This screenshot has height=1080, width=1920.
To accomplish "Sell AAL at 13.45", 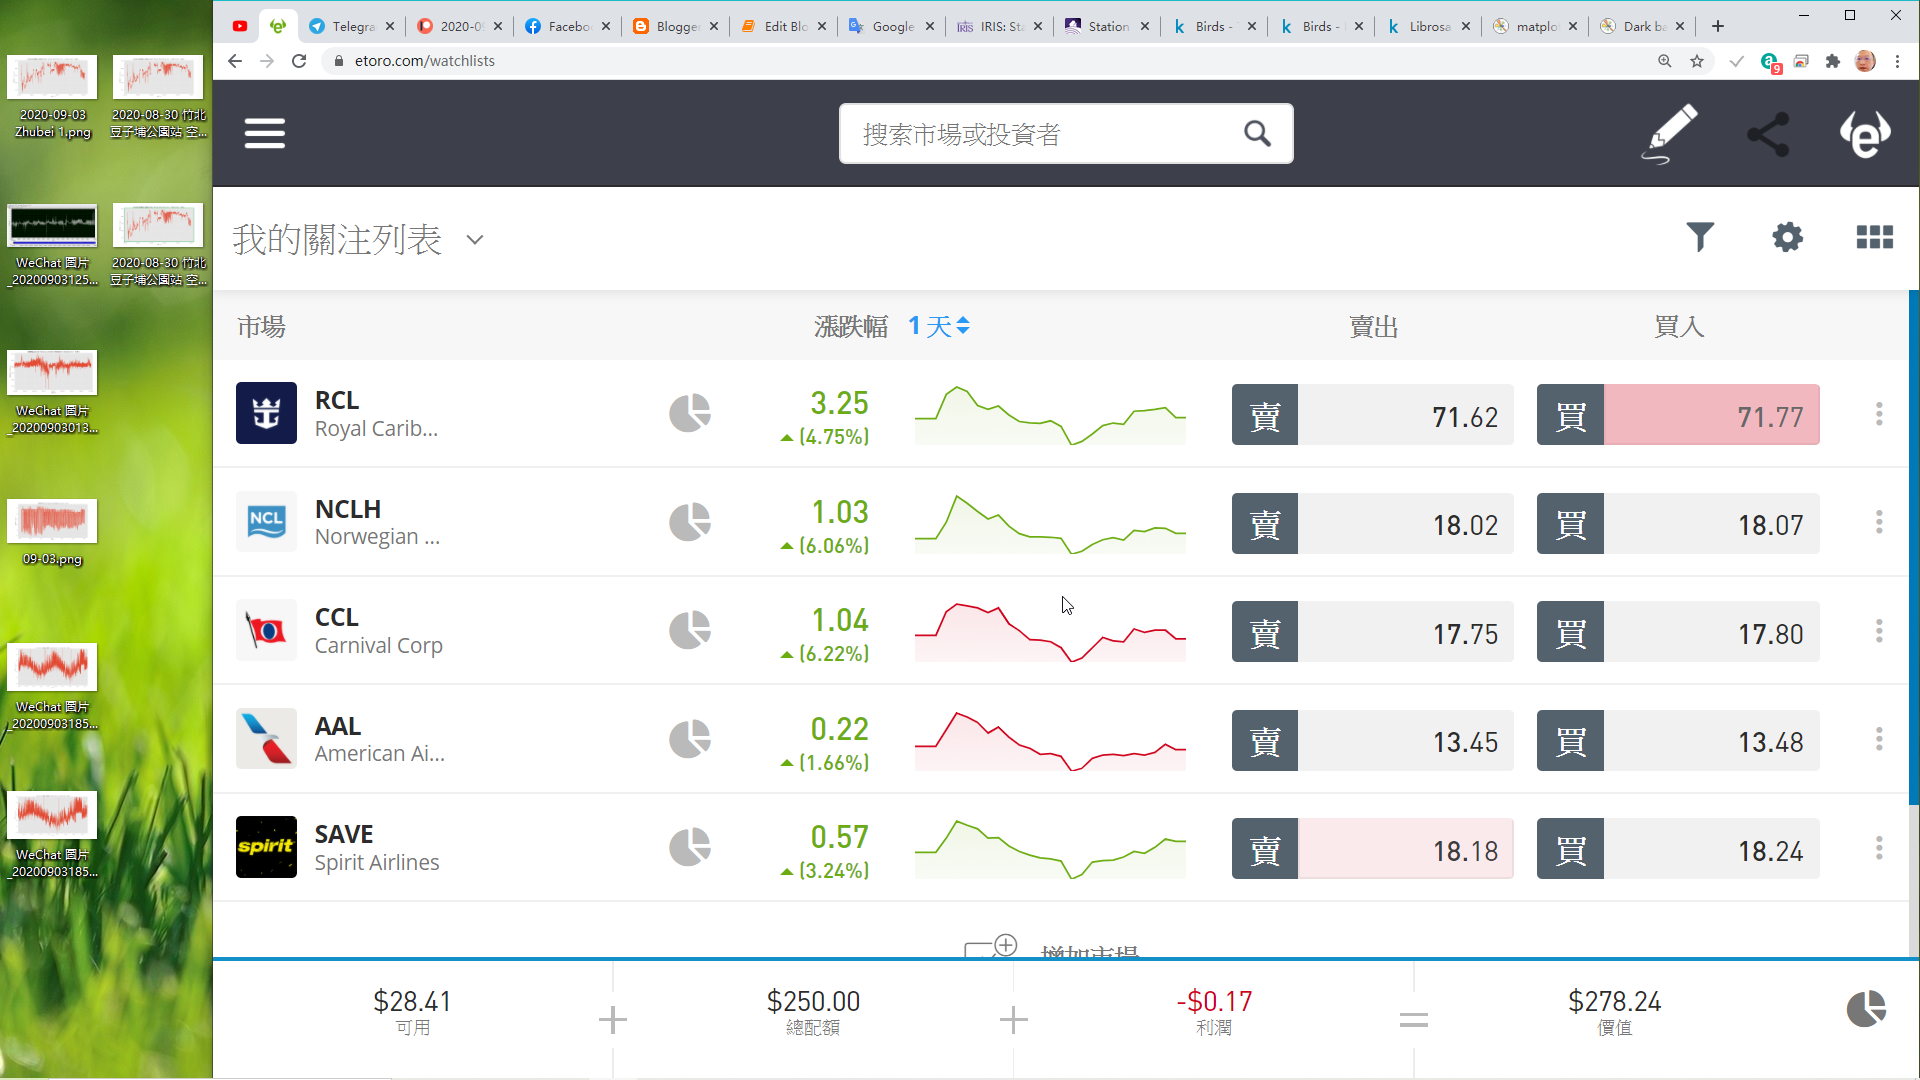I will [x=1372, y=740].
